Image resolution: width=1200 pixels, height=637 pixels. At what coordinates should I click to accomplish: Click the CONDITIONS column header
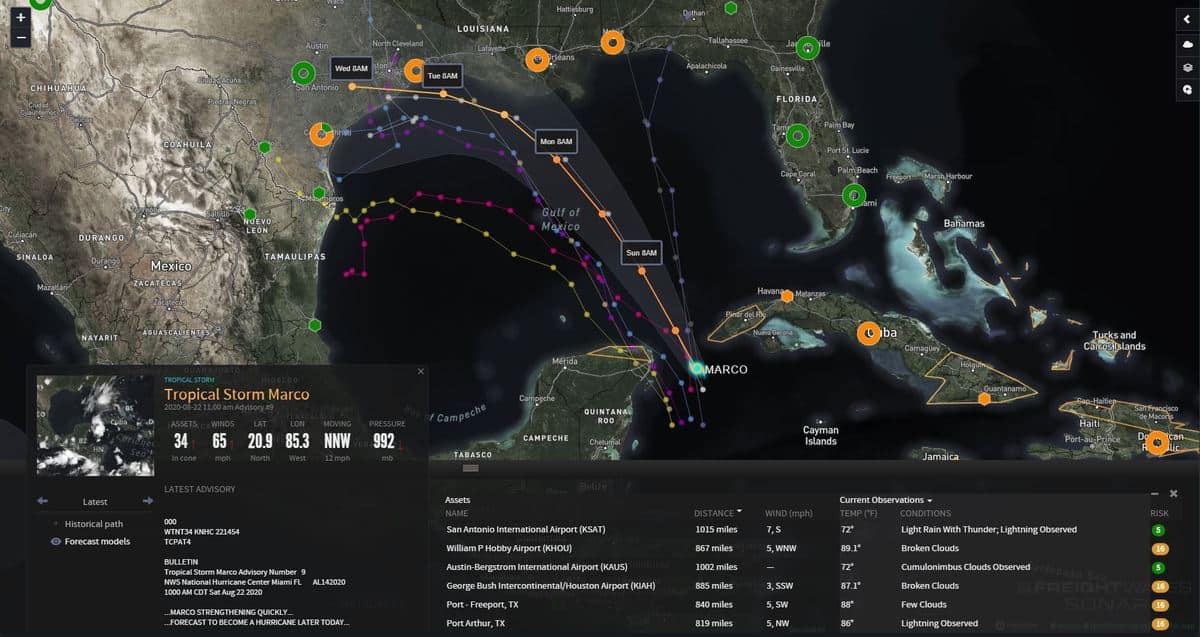point(925,513)
